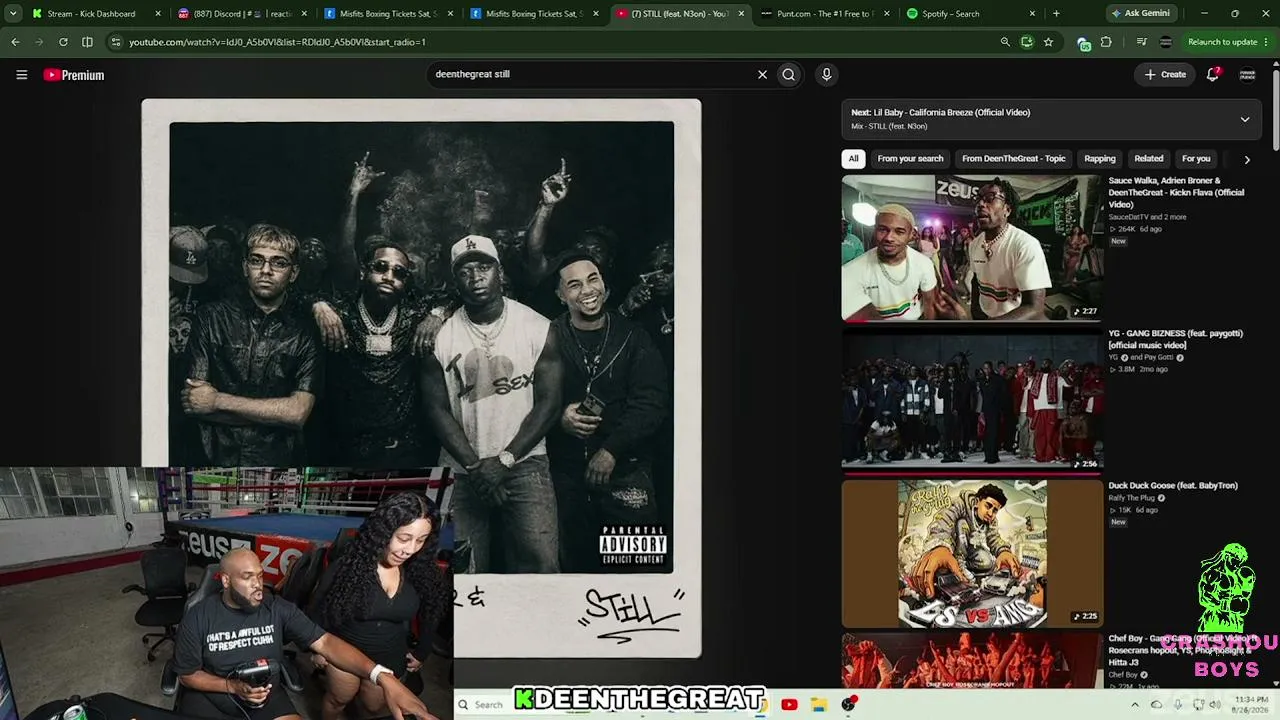Select the 'For you' filter chip
Image resolution: width=1280 pixels, height=720 pixels.
[1196, 158]
